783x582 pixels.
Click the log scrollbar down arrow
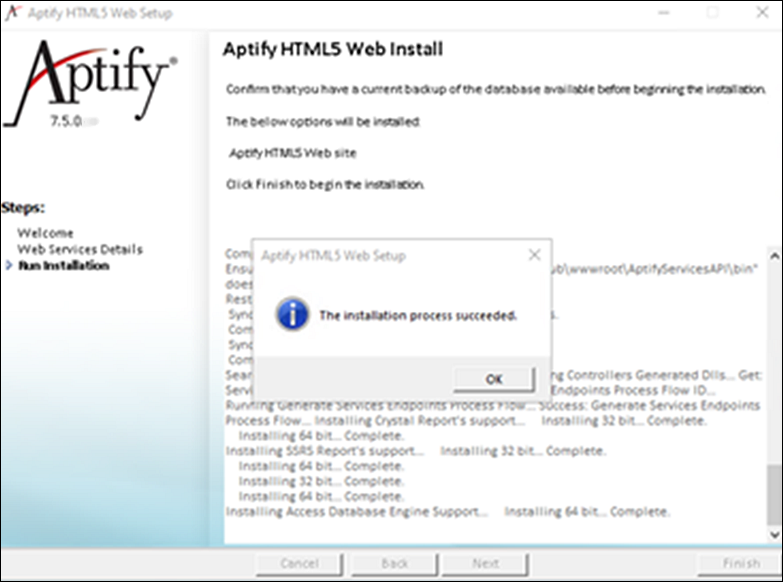coord(774,535)
